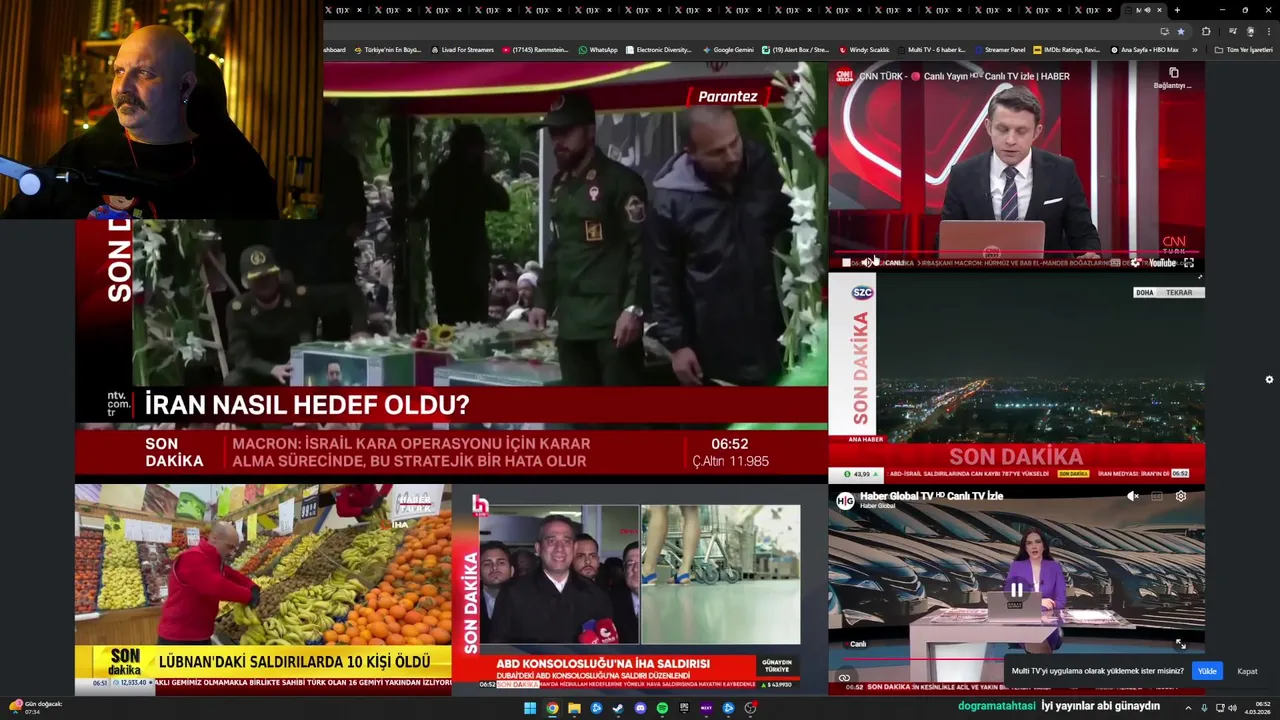Viewport: 1280px width, 720px height.
Task: Open CNN Türk player settings gear
Action: point(1137,263)
